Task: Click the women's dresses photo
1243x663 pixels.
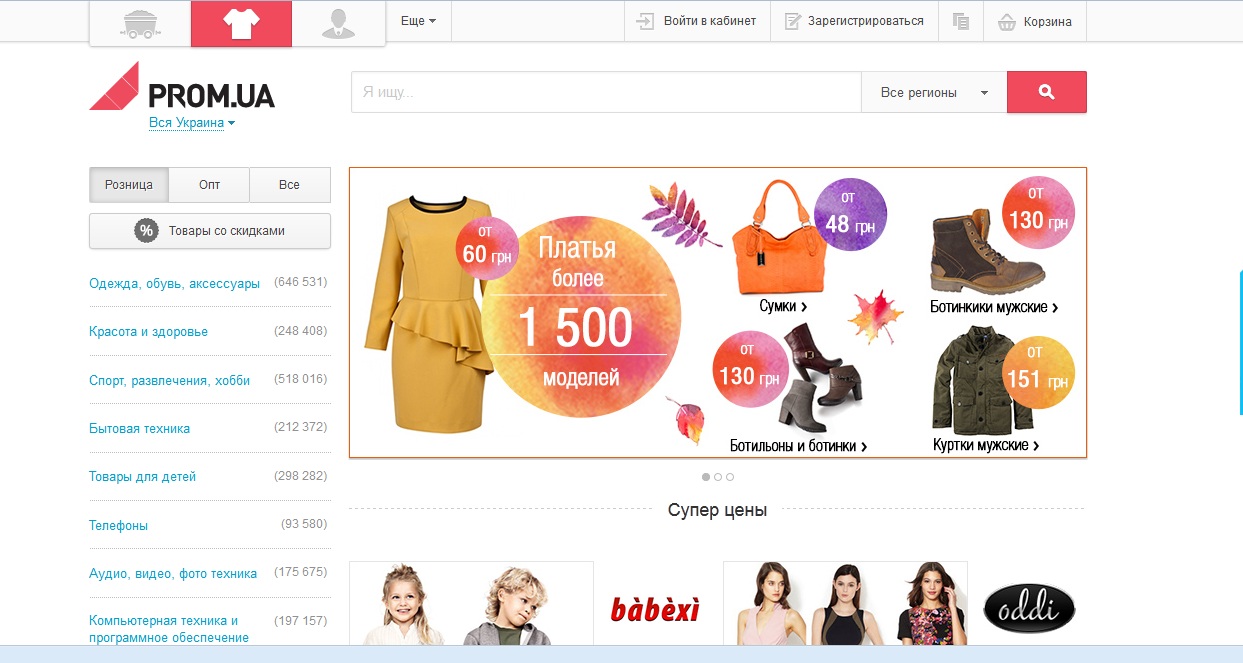Action: tap(845, 603)
